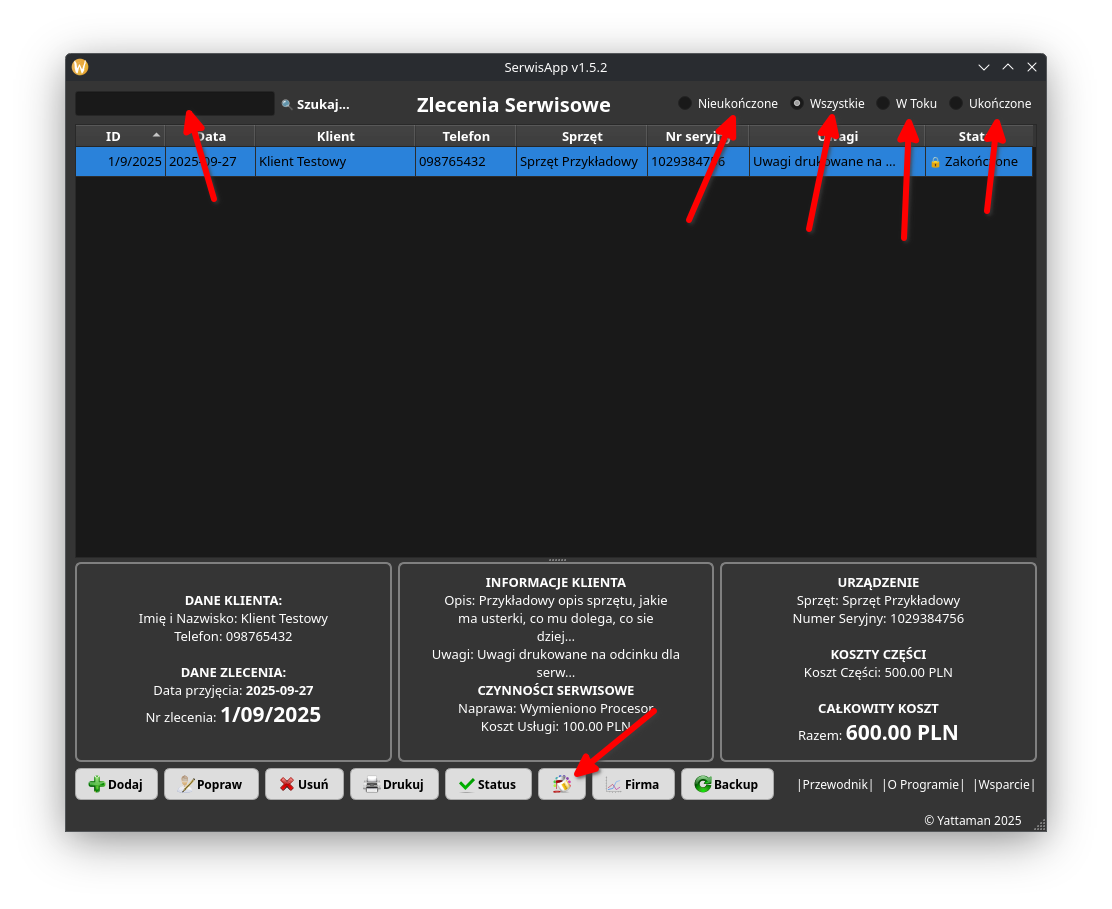This screenshot has width=1112, height=909.
Task: Select the Klient Testowy order row
Action: tap(335, 162)
